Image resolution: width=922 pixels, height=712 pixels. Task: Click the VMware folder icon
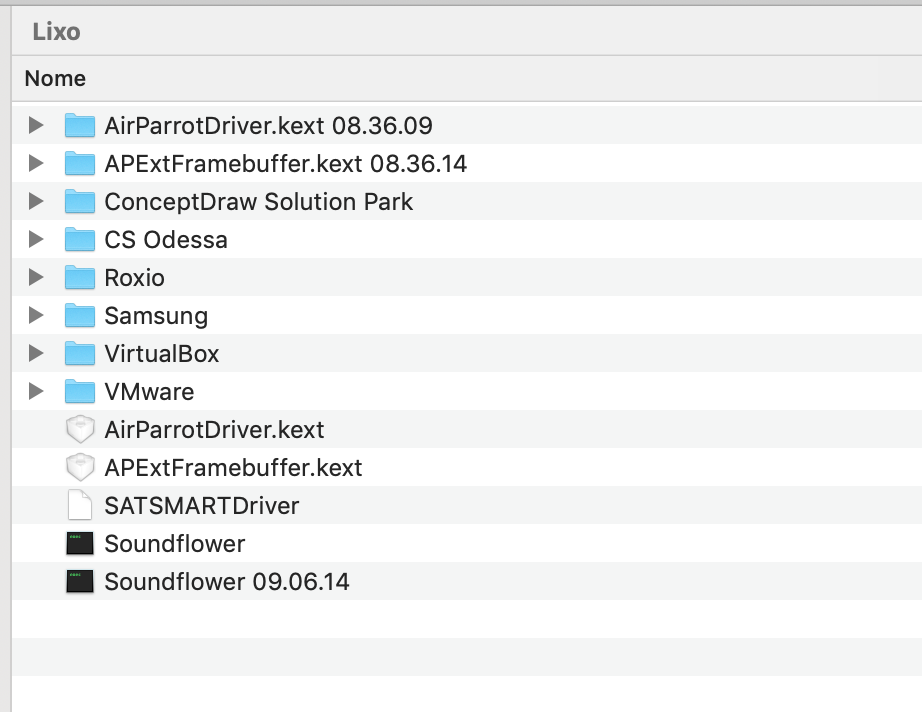(80, 391)
